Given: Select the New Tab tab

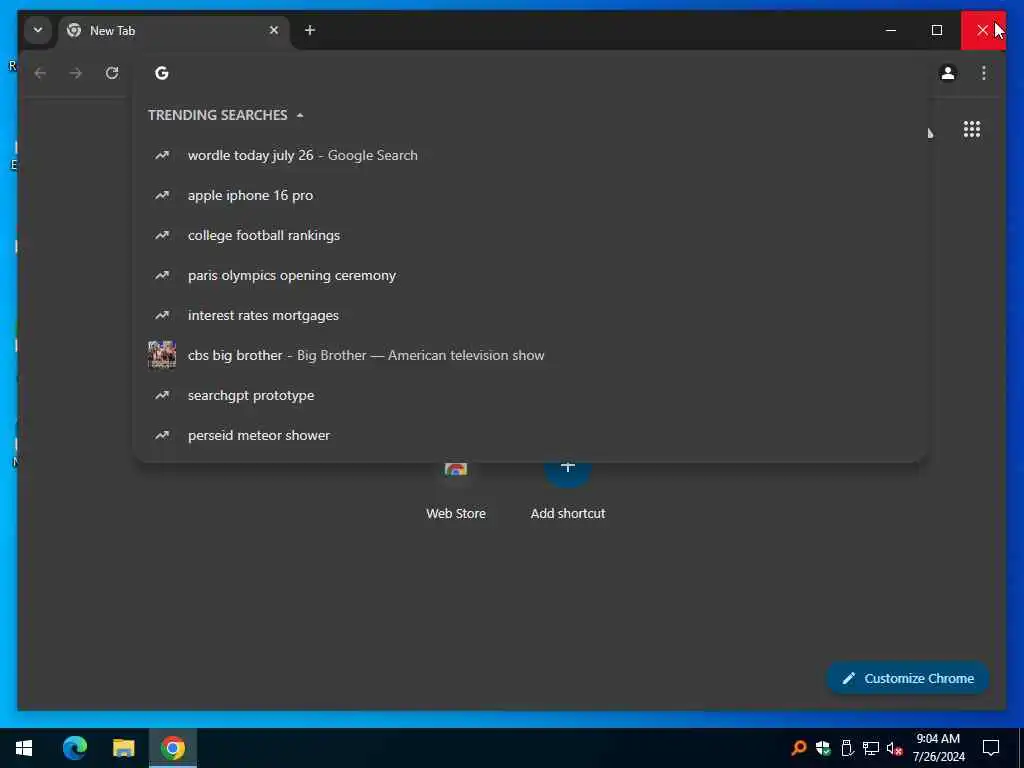Looking at the screenshot, I should tap(174, 31).
